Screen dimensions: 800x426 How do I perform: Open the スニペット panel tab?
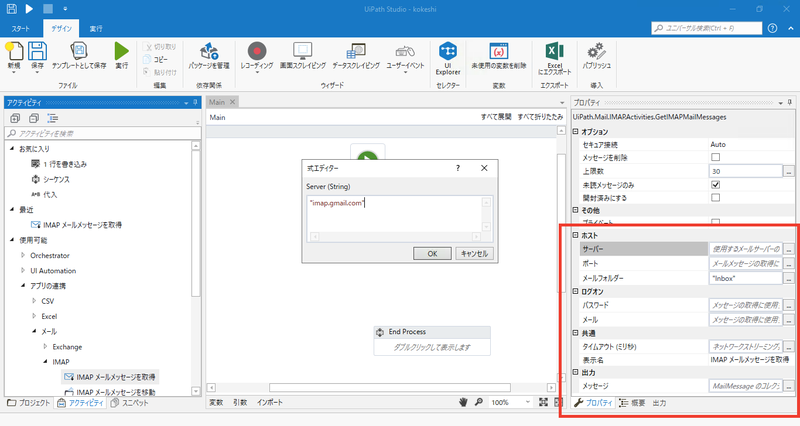tap(130, 403)
